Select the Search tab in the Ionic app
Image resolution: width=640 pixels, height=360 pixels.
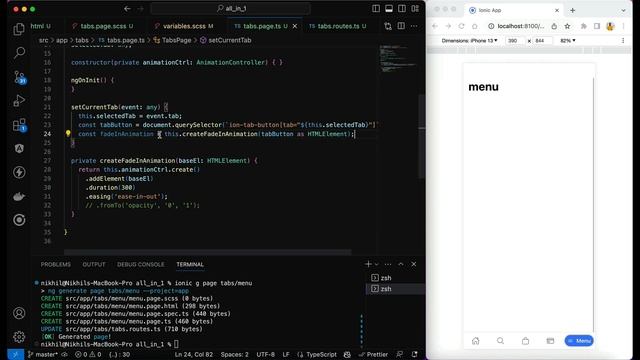pyautogui.click(x=500, y=341)
